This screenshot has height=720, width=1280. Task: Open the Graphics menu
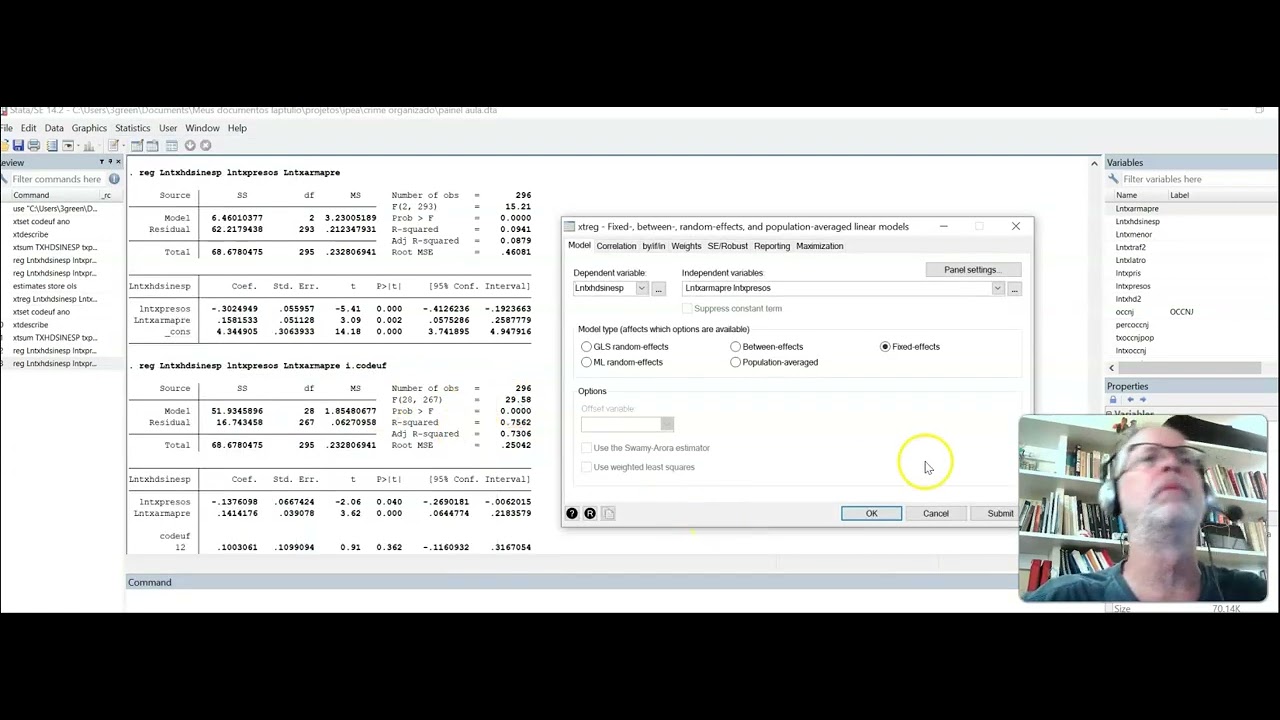(x=89, y=128)
